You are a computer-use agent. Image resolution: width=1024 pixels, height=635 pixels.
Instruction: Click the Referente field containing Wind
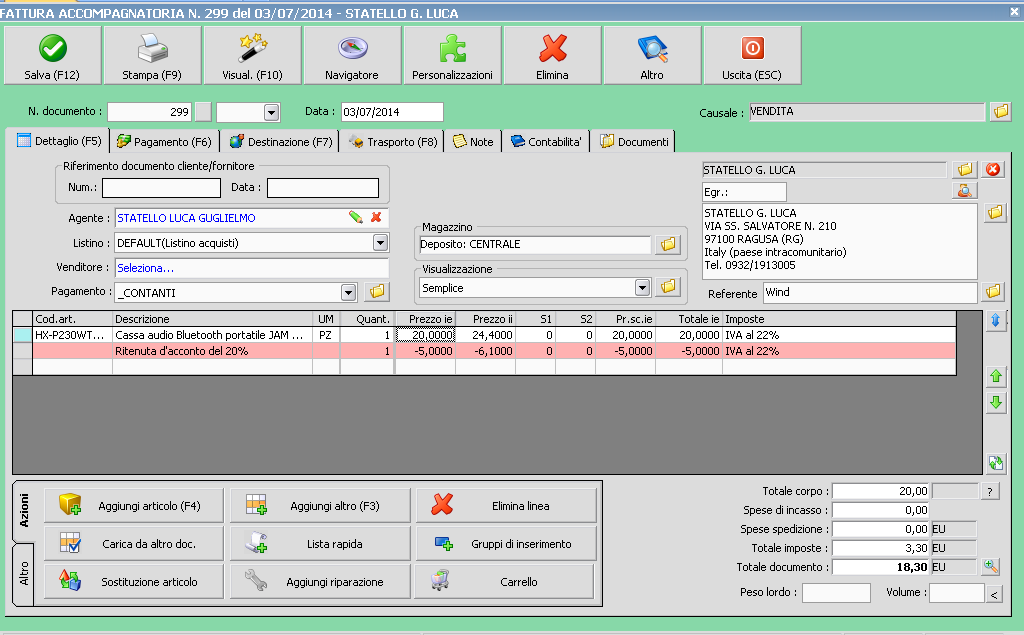click(871, 292)
